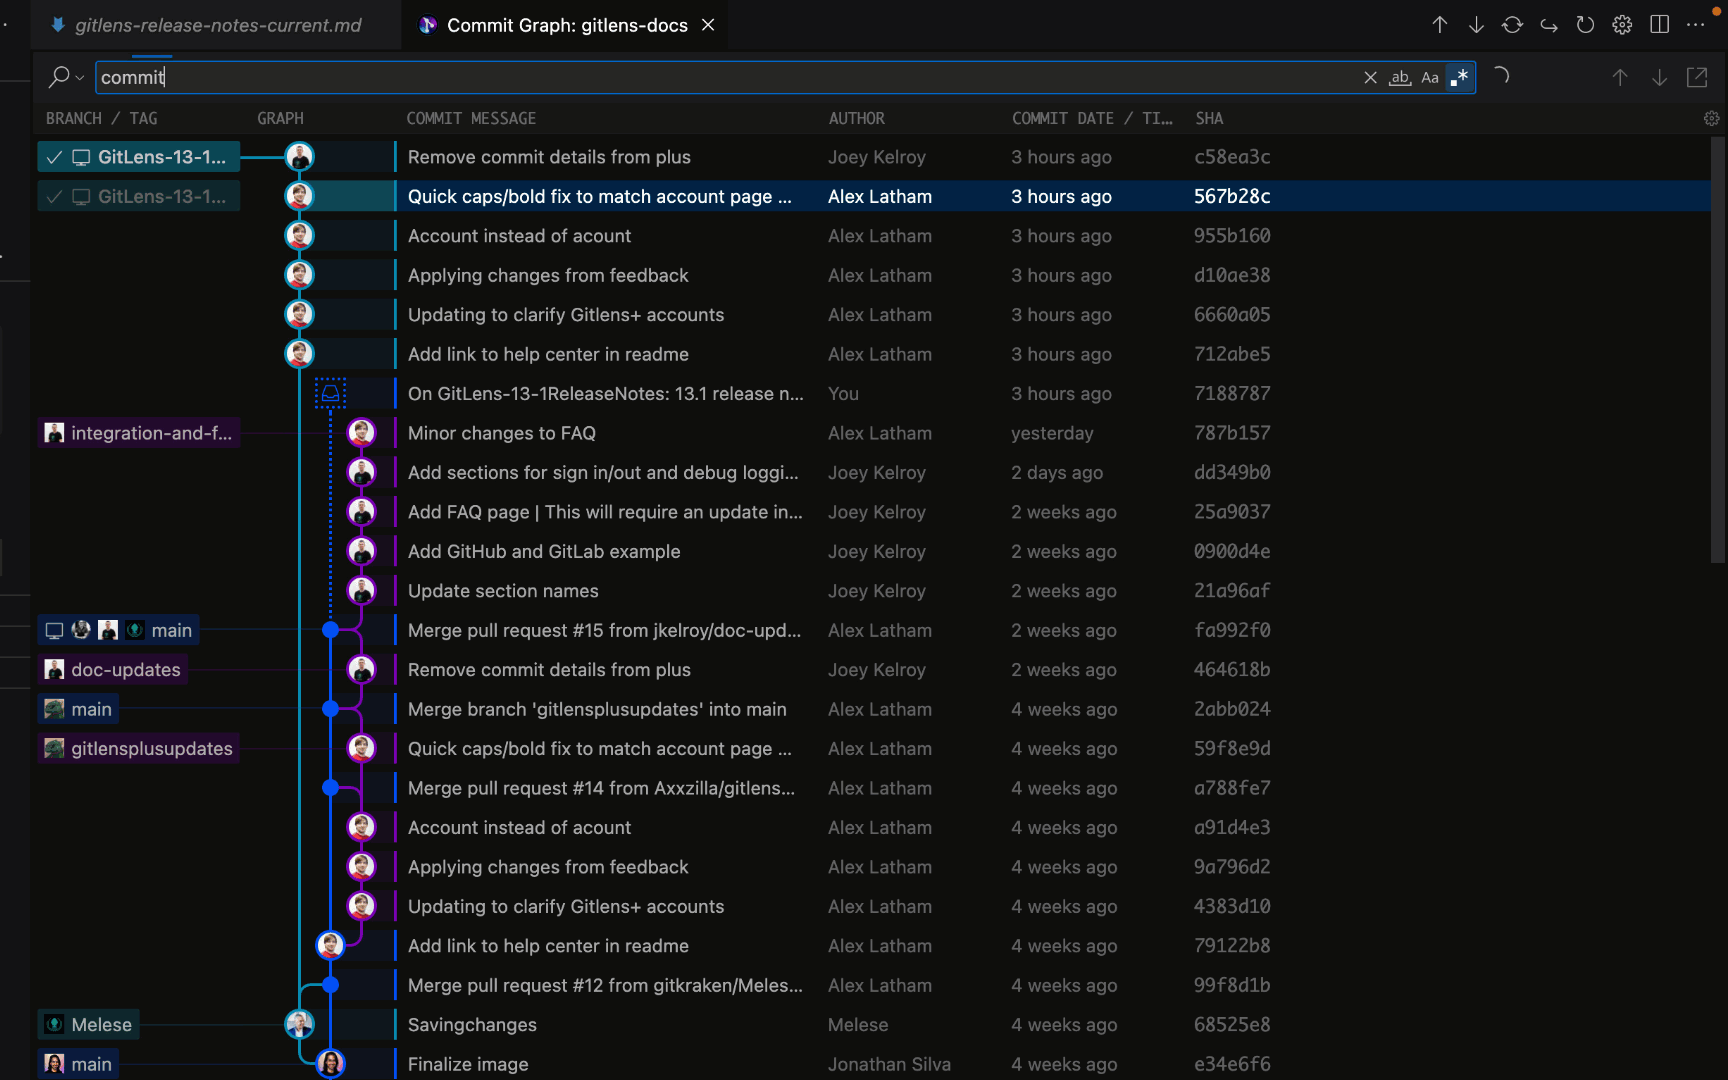1728x1080 pixels.
Task: Click the merge node for commit fa992f0
Action: (x=330, y=630)
